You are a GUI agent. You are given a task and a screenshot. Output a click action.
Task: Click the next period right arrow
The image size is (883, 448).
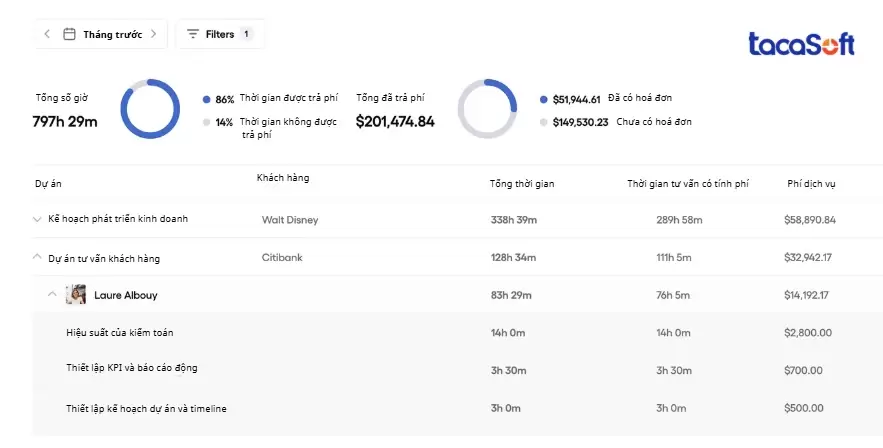point(153,34)
